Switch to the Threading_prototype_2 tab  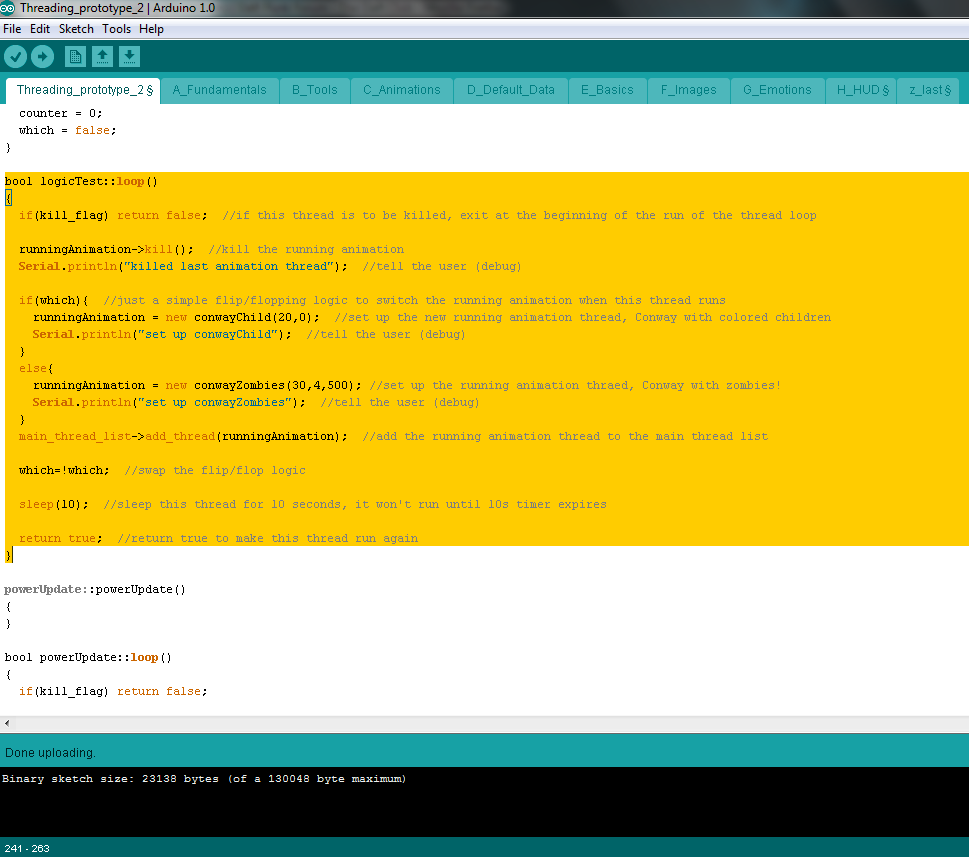(83, 90)
